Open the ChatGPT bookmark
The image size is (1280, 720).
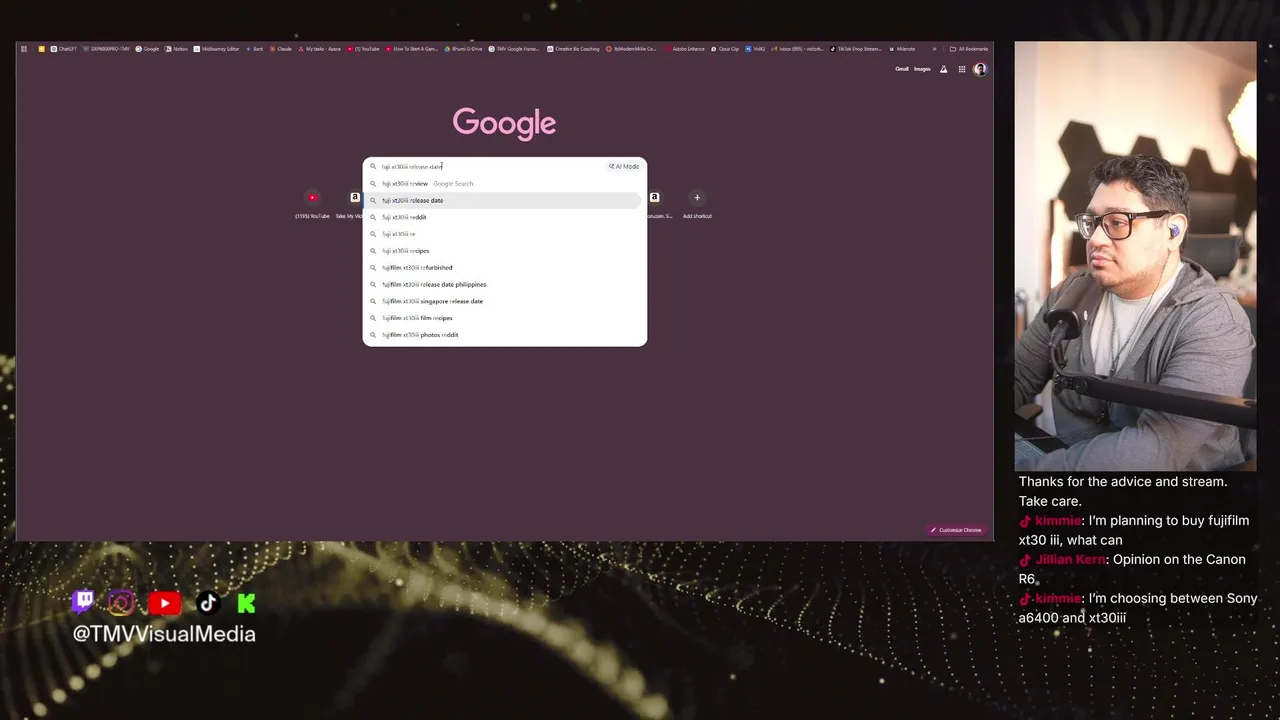click(64, 49)
